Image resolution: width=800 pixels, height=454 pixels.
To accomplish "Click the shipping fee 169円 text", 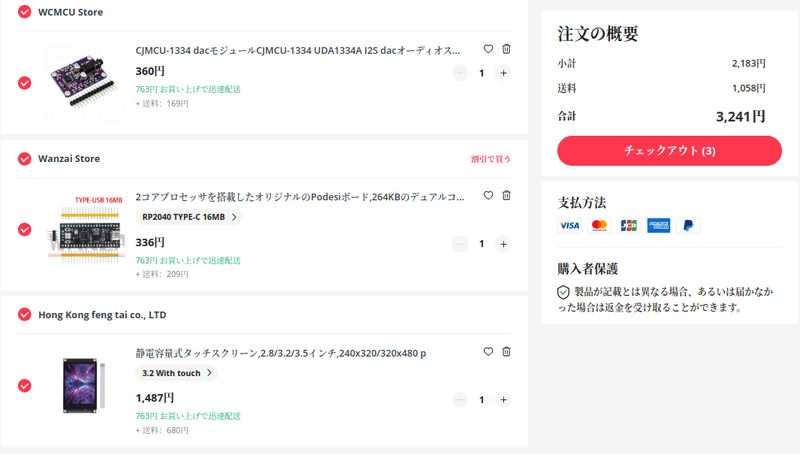I will click(x=162, y=104).
